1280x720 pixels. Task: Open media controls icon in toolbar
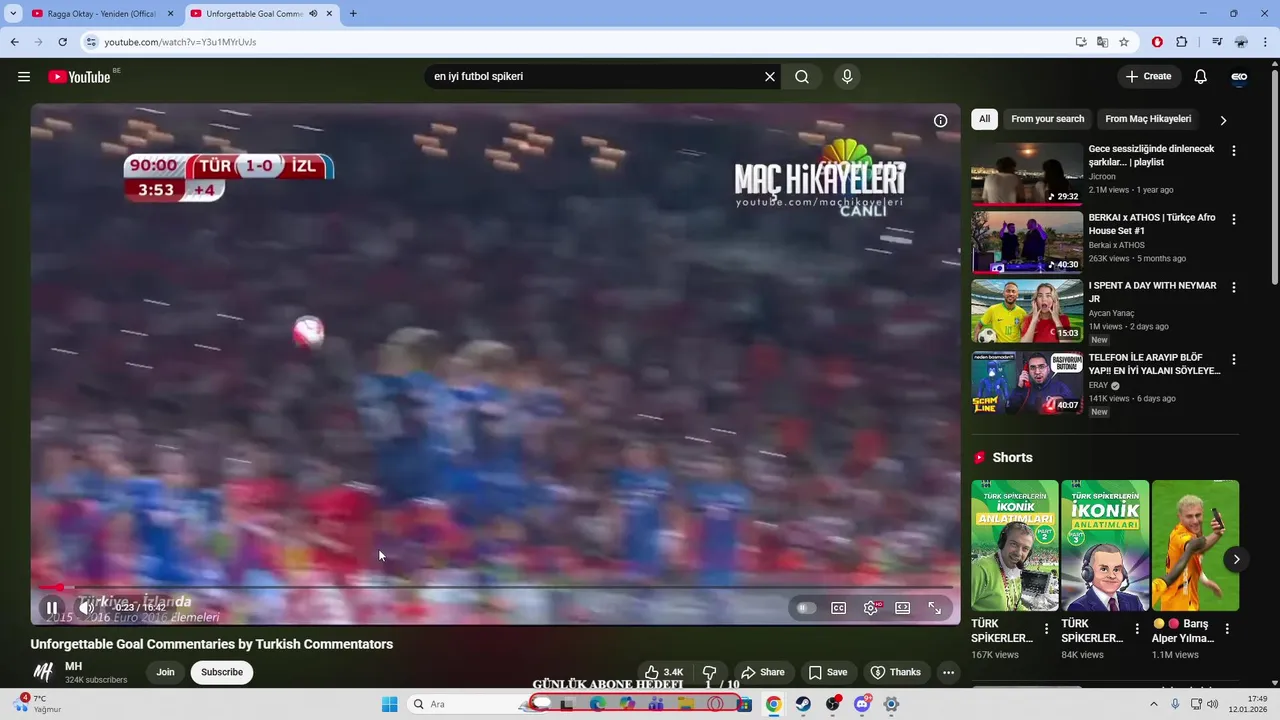(x=1216, y=42)
